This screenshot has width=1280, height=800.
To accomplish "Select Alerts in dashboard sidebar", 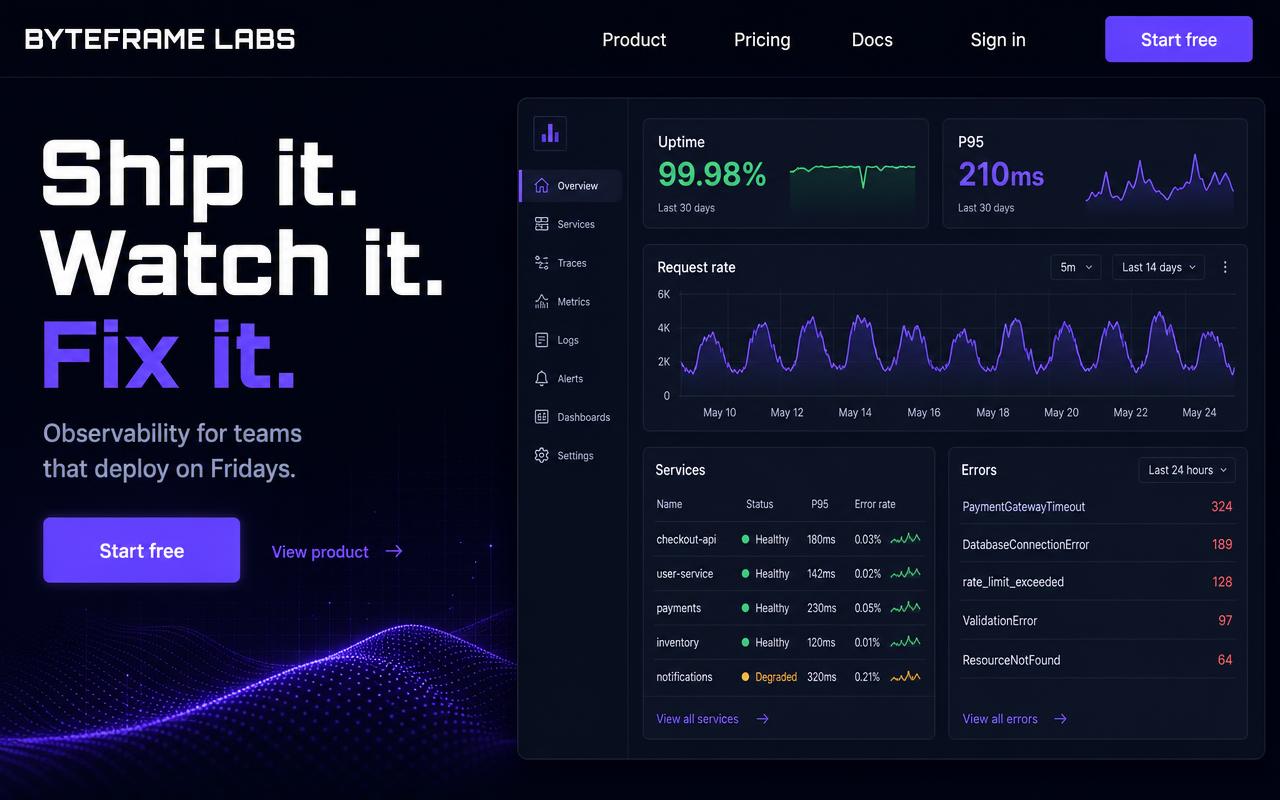I will pyautogui.click(x=571, y=379).
